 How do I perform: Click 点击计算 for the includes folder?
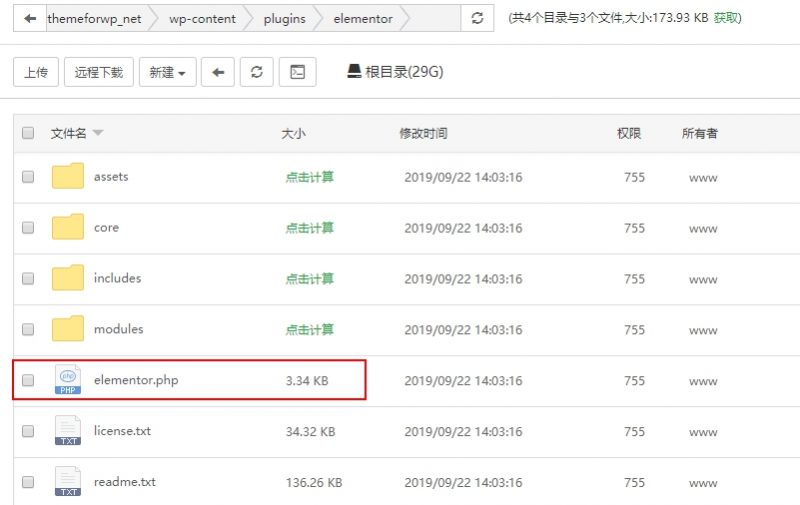pos(309,278)
